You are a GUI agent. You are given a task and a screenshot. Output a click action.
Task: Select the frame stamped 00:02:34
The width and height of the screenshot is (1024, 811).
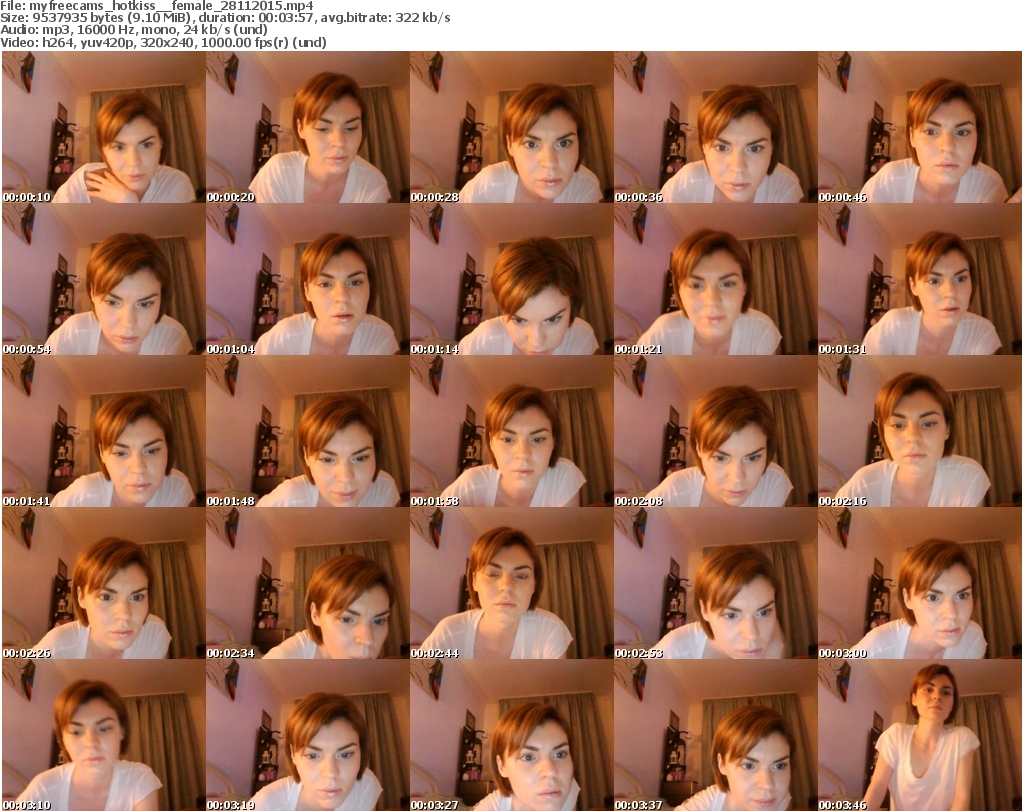click(x=308, y=584)
